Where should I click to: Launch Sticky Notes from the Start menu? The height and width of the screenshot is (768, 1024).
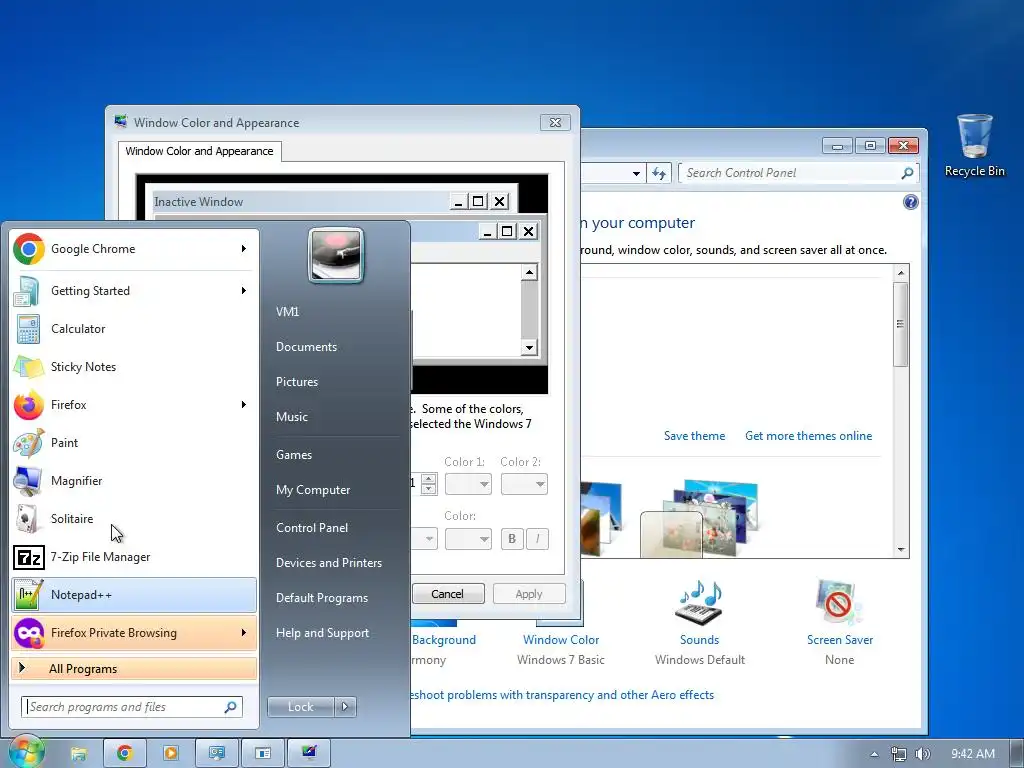134,366
